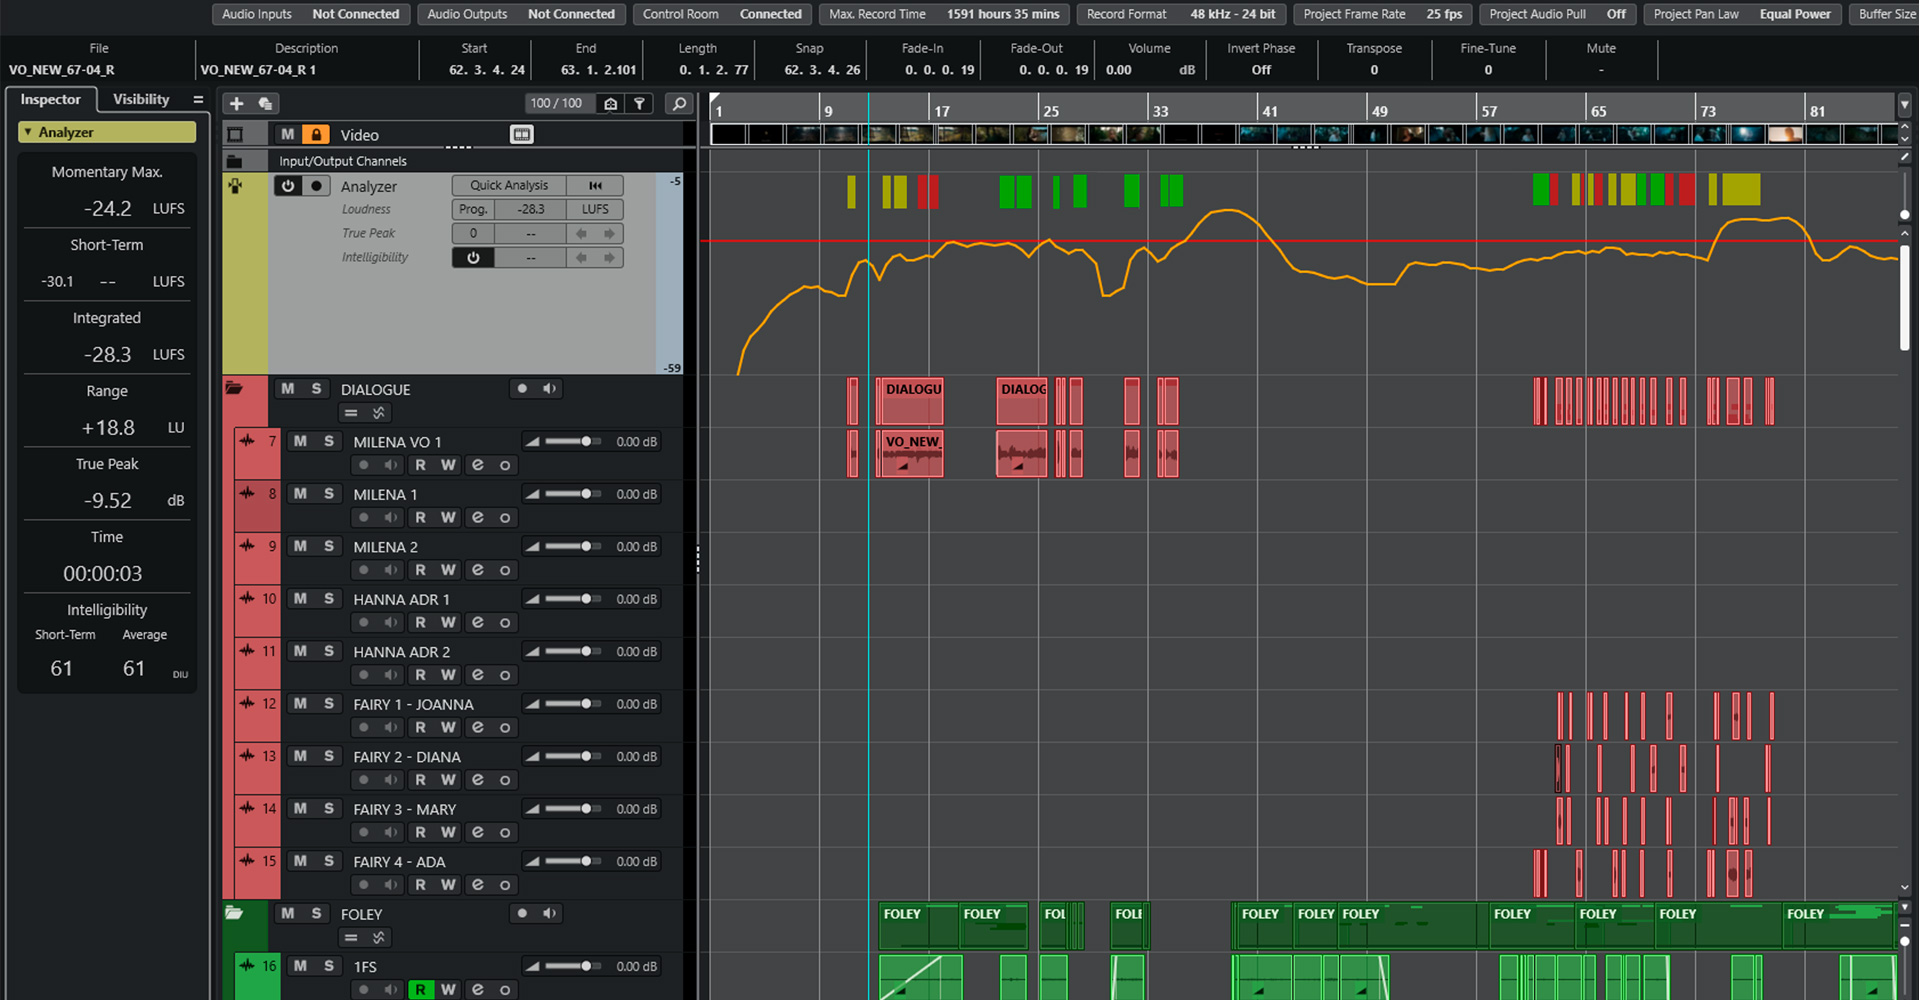Viewport: 1920px width, 1000px height.
Task: Collapse the DIALOGUE folder track
Action: click(234, 388)
